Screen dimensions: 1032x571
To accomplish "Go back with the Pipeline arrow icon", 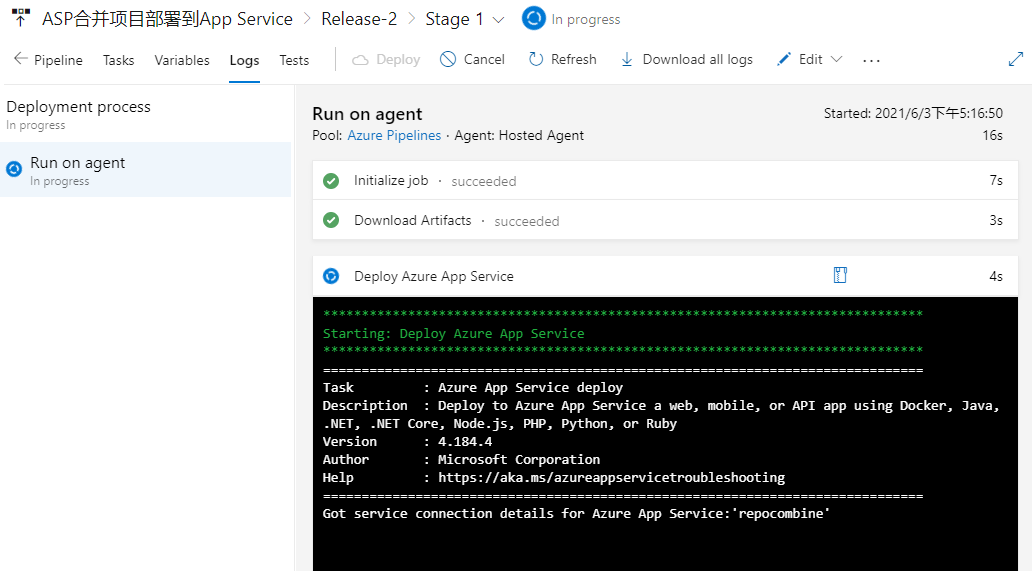I will pos(20,59).
